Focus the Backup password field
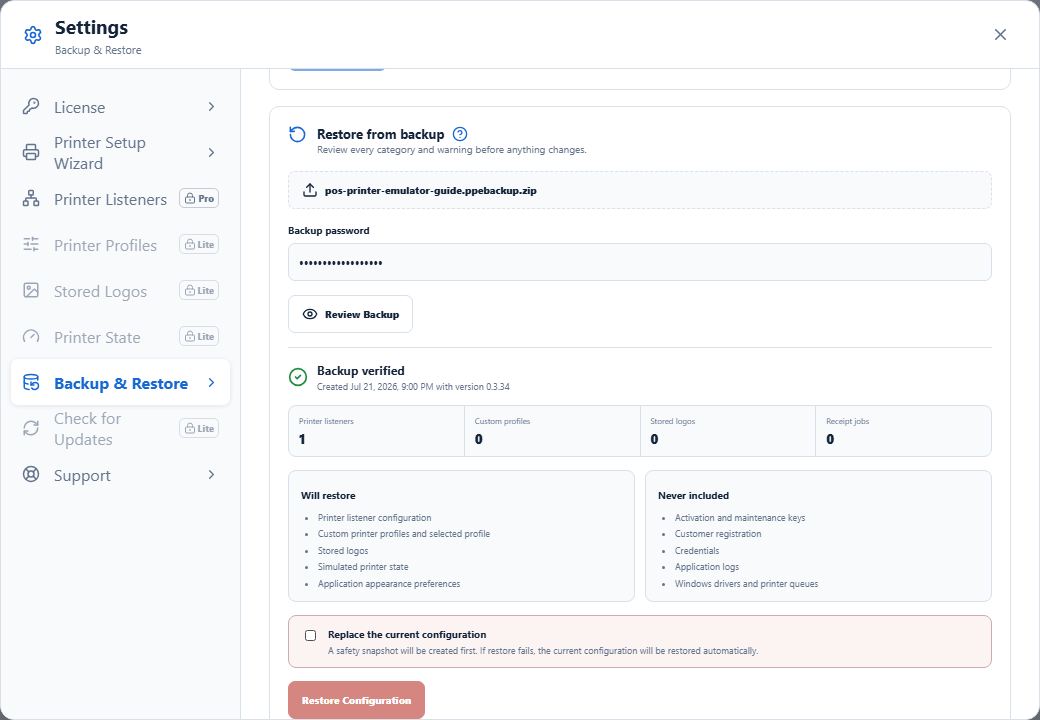Image resolution: width=1040 pixels, height=720 pixels. click(639, 262)
